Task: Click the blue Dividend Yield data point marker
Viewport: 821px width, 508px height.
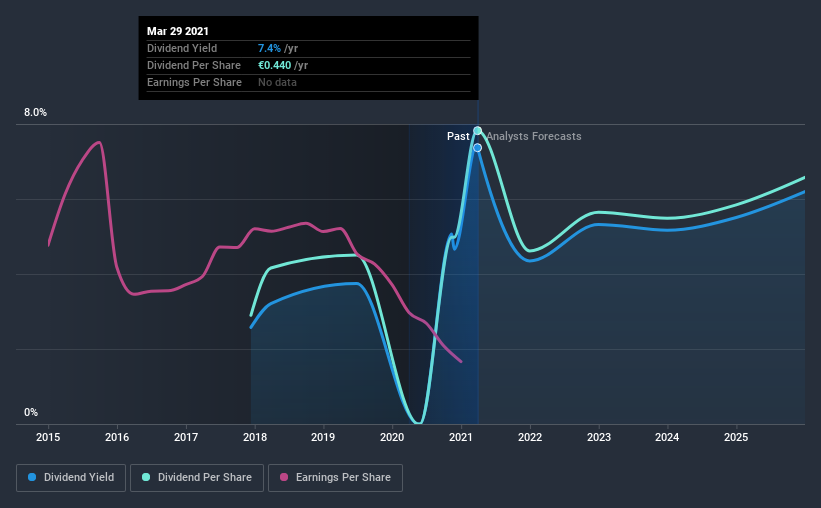Action: tap(478, 148)
